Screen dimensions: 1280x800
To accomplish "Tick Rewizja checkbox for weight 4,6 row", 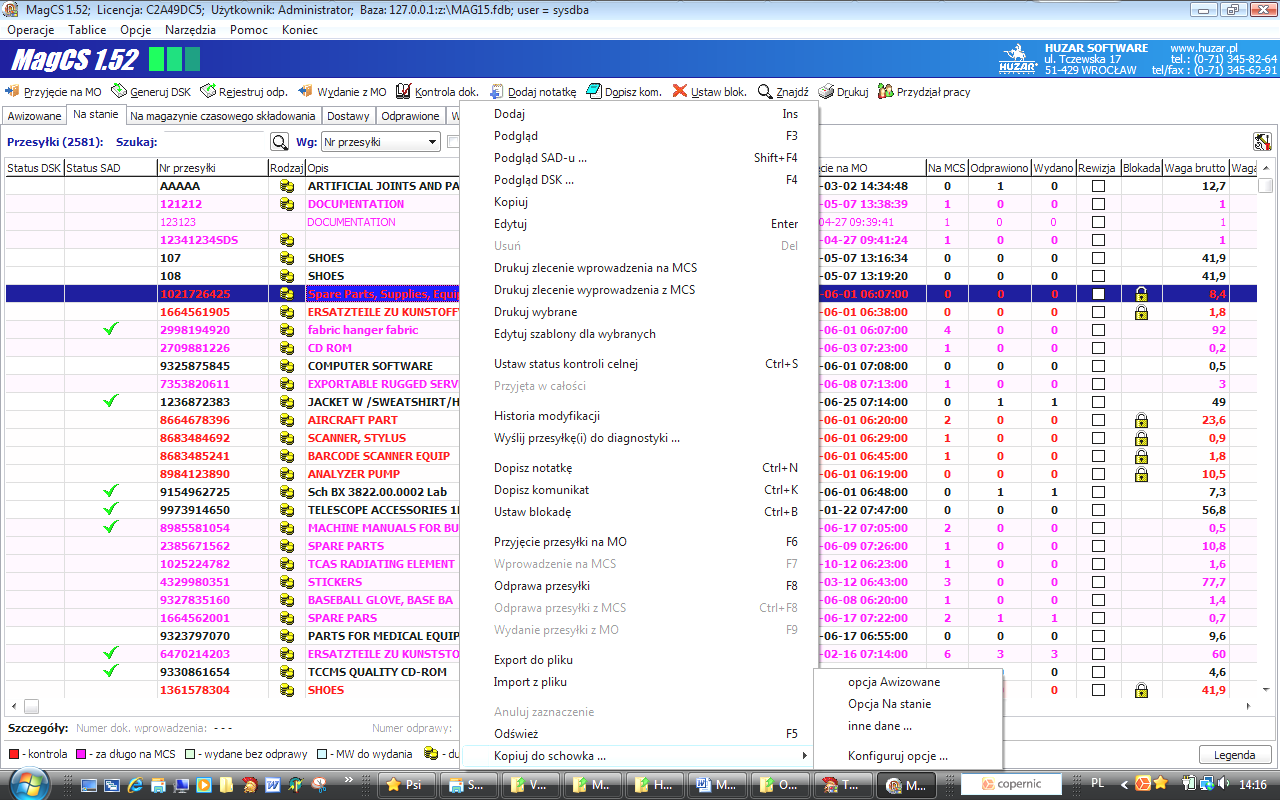I will [x=1098, y=672].
